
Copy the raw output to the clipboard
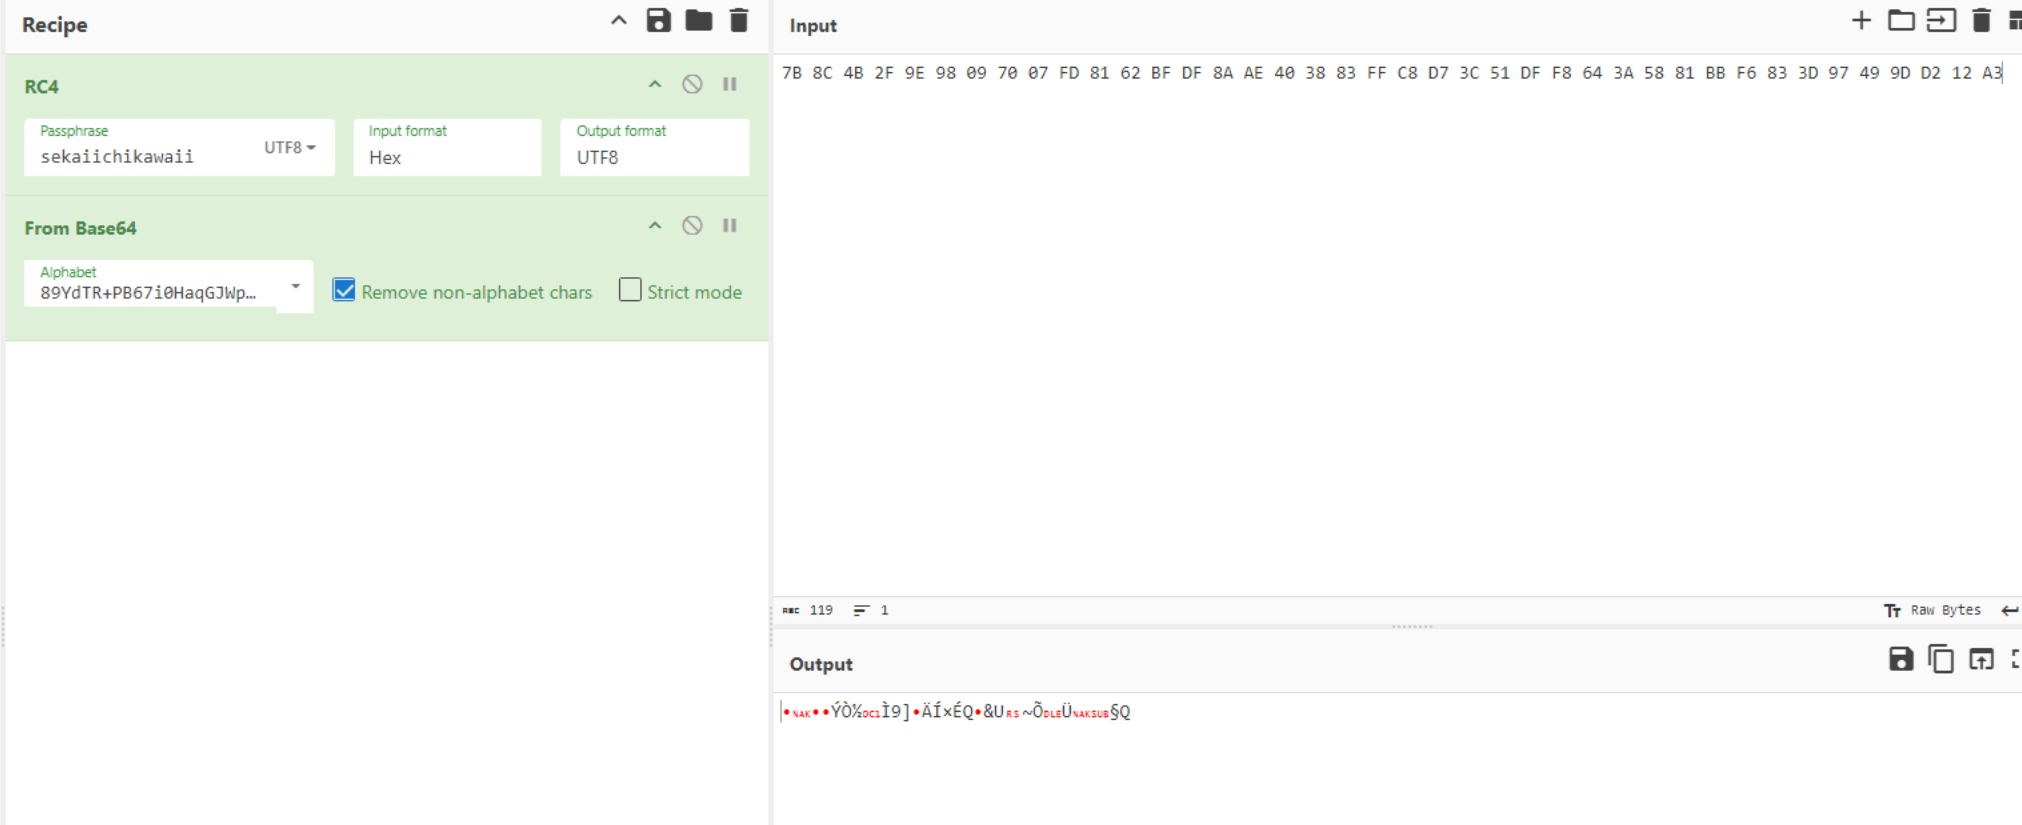tap(1940, 659)
